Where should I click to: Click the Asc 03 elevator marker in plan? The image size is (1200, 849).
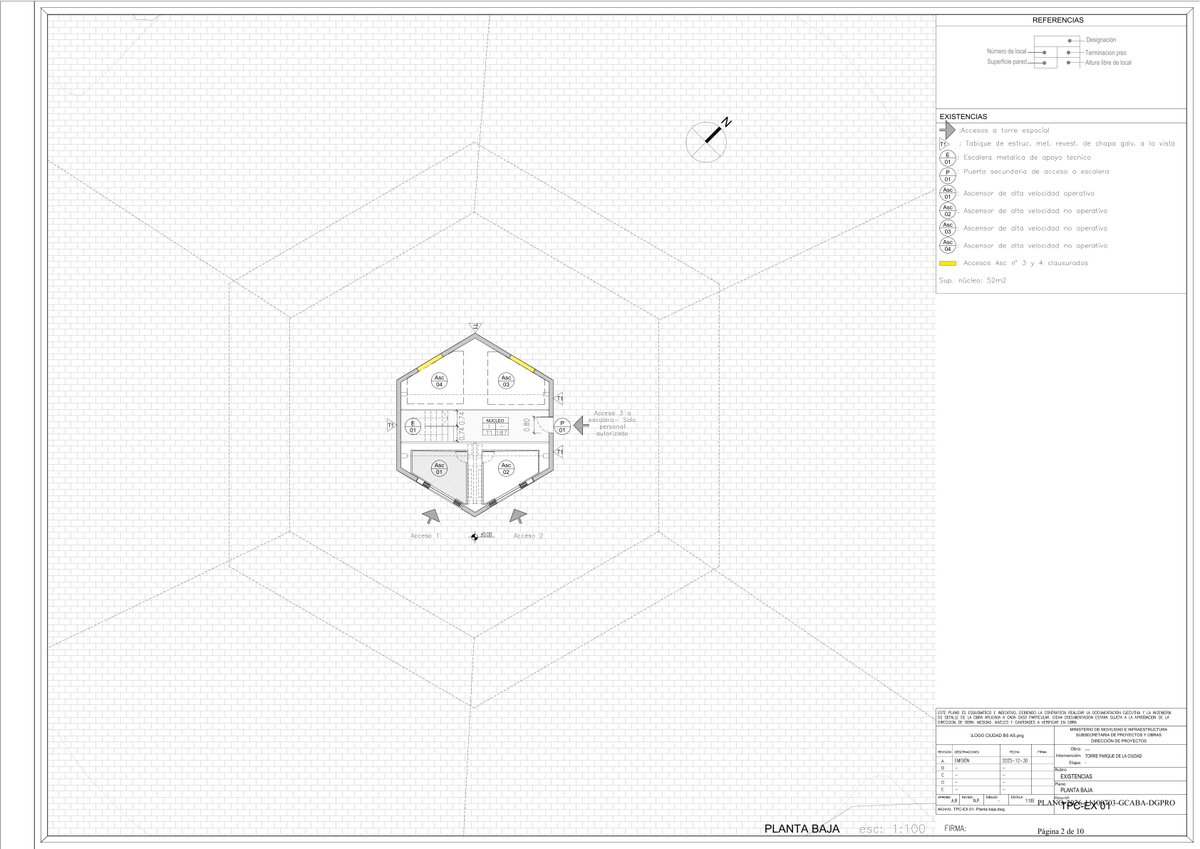pyautogui.click(x=506, y=380)
